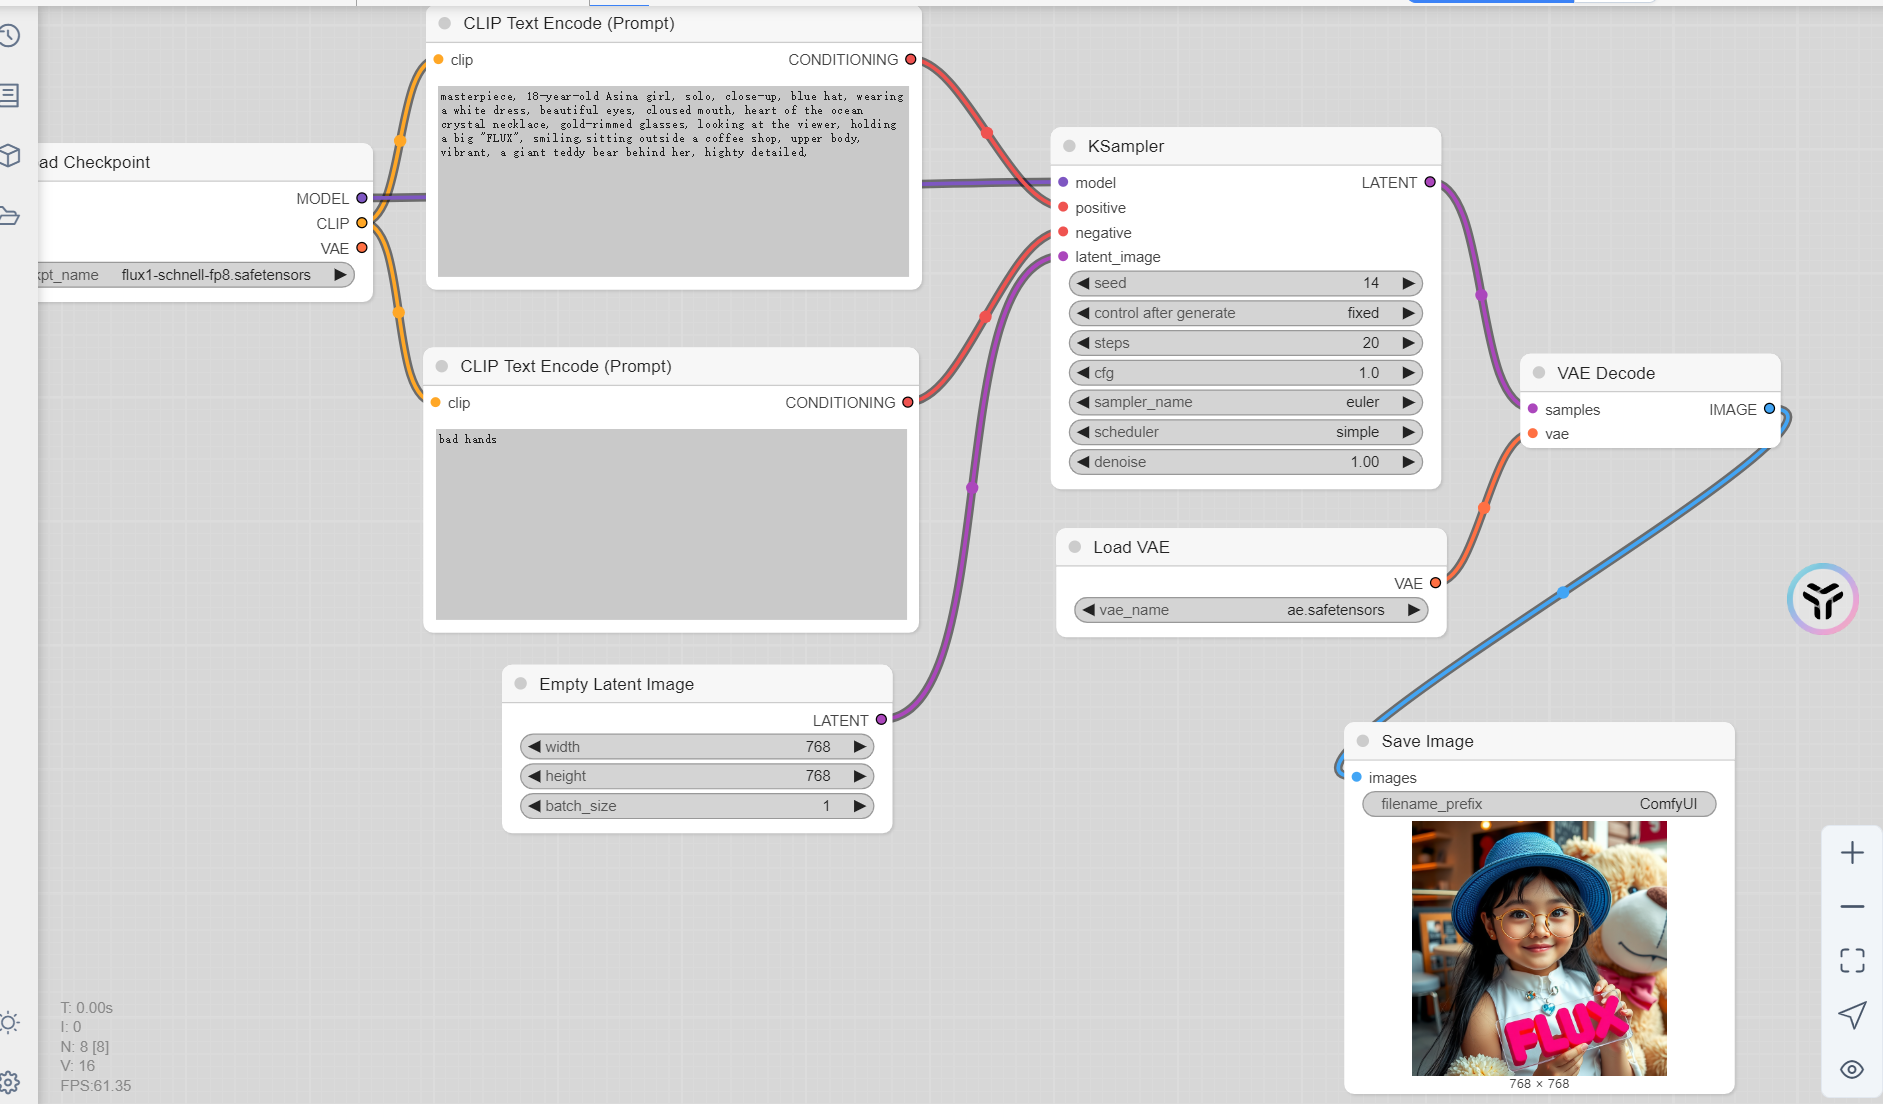This screenshot has width=1883, height=1104.
Task: Increase width value with right arrow
Action: (x=859, y=747)
